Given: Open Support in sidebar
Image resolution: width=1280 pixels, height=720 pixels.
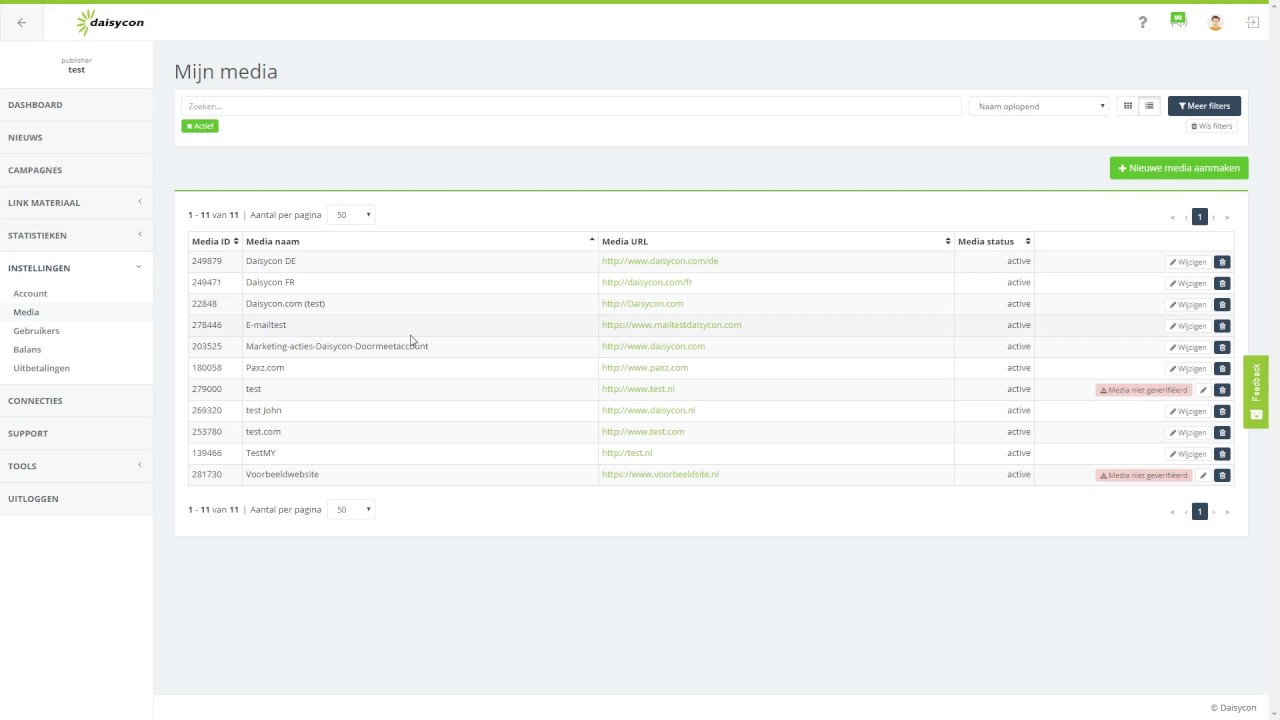Looking at the screenshot, I should coord(76,433).
